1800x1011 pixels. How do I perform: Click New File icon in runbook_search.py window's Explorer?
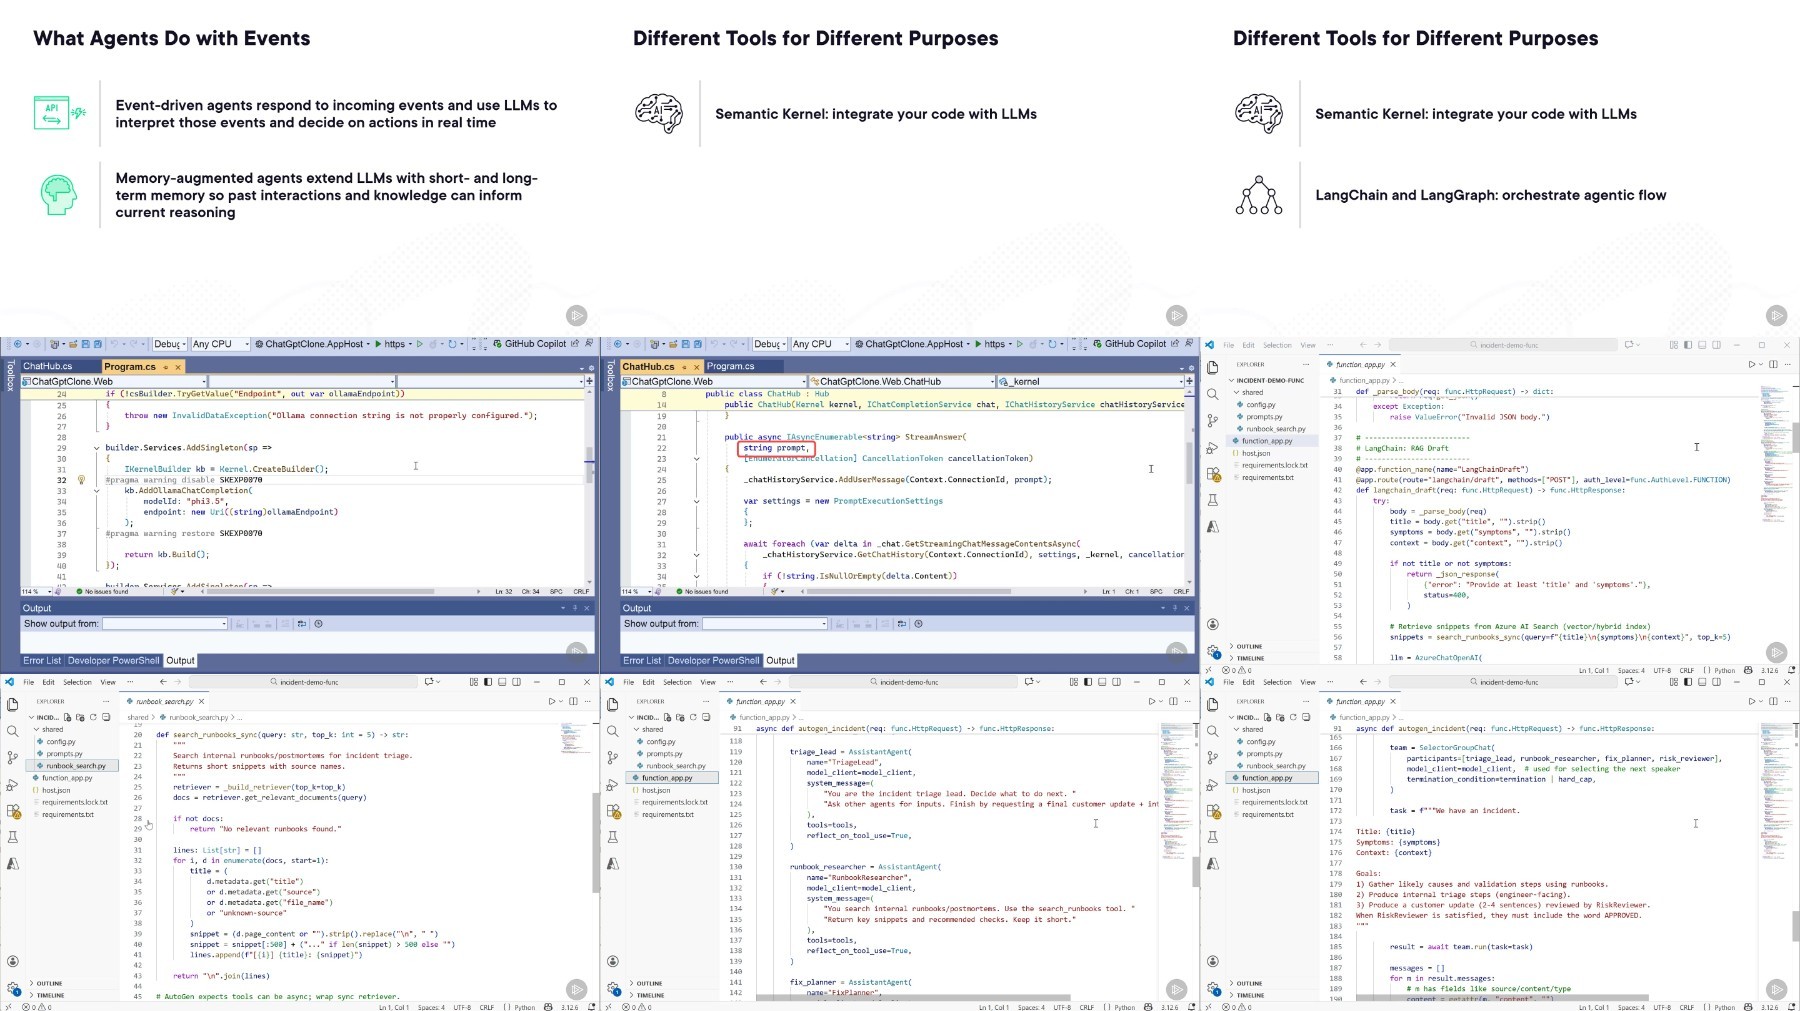(68, 717)
